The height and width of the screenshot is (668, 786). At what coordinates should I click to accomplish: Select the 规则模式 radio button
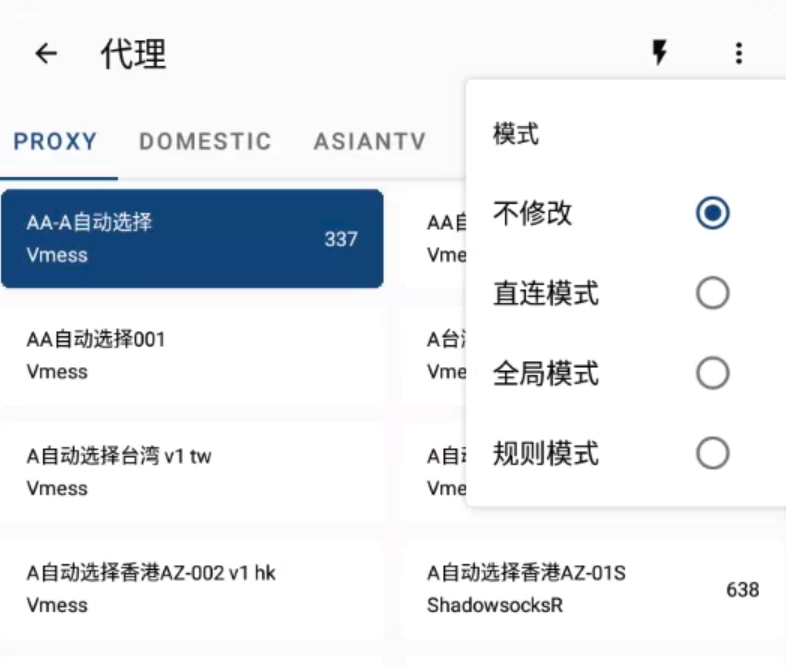coord(712,454)
